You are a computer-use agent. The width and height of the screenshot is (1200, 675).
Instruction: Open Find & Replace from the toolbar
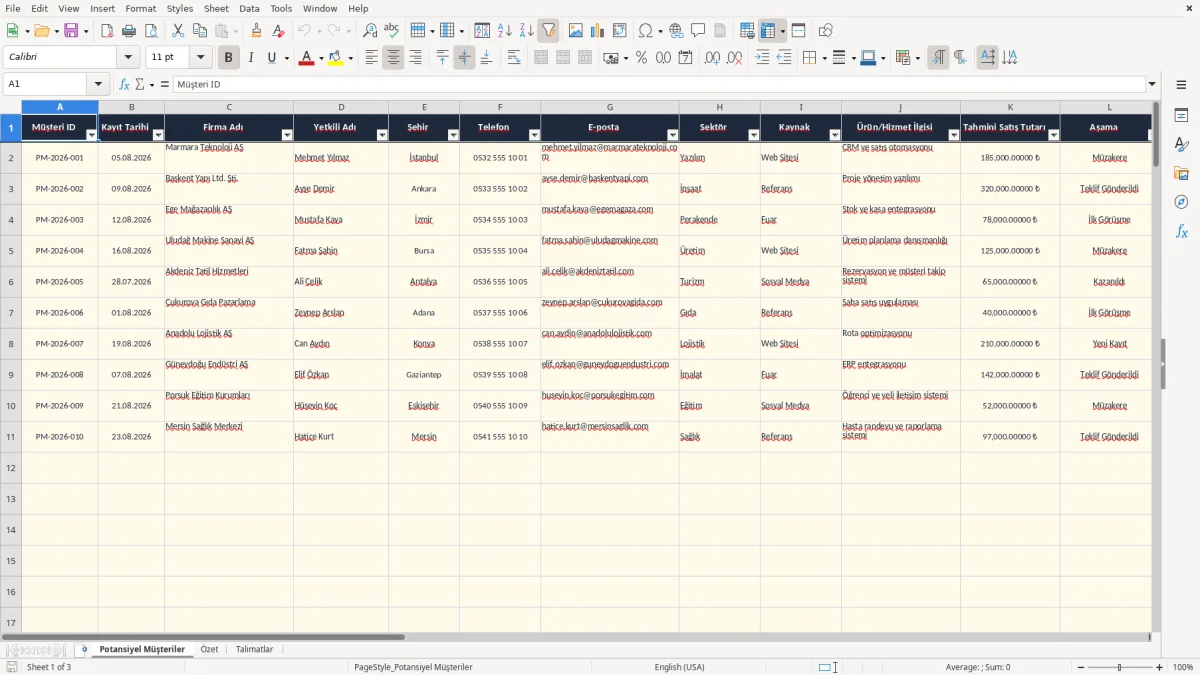(x=370, y=31)
